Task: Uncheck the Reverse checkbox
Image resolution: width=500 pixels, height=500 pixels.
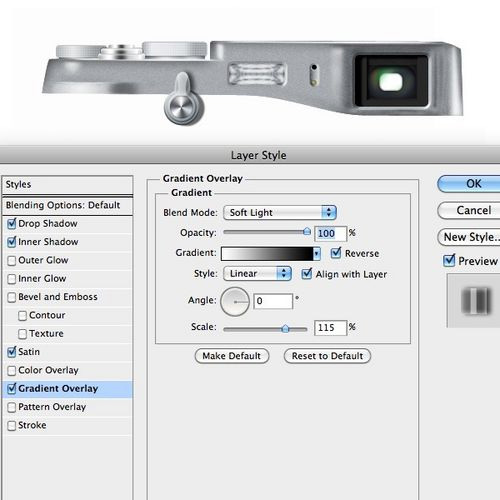Action: tap(336, 253)
